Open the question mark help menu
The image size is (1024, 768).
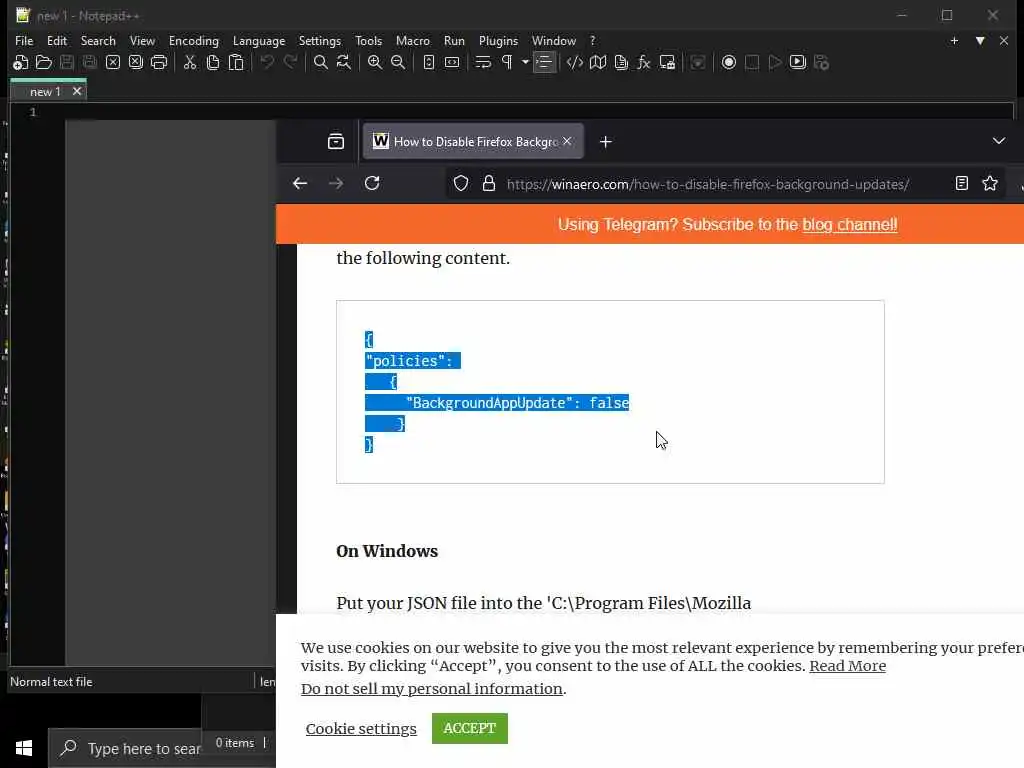point(593,40)
